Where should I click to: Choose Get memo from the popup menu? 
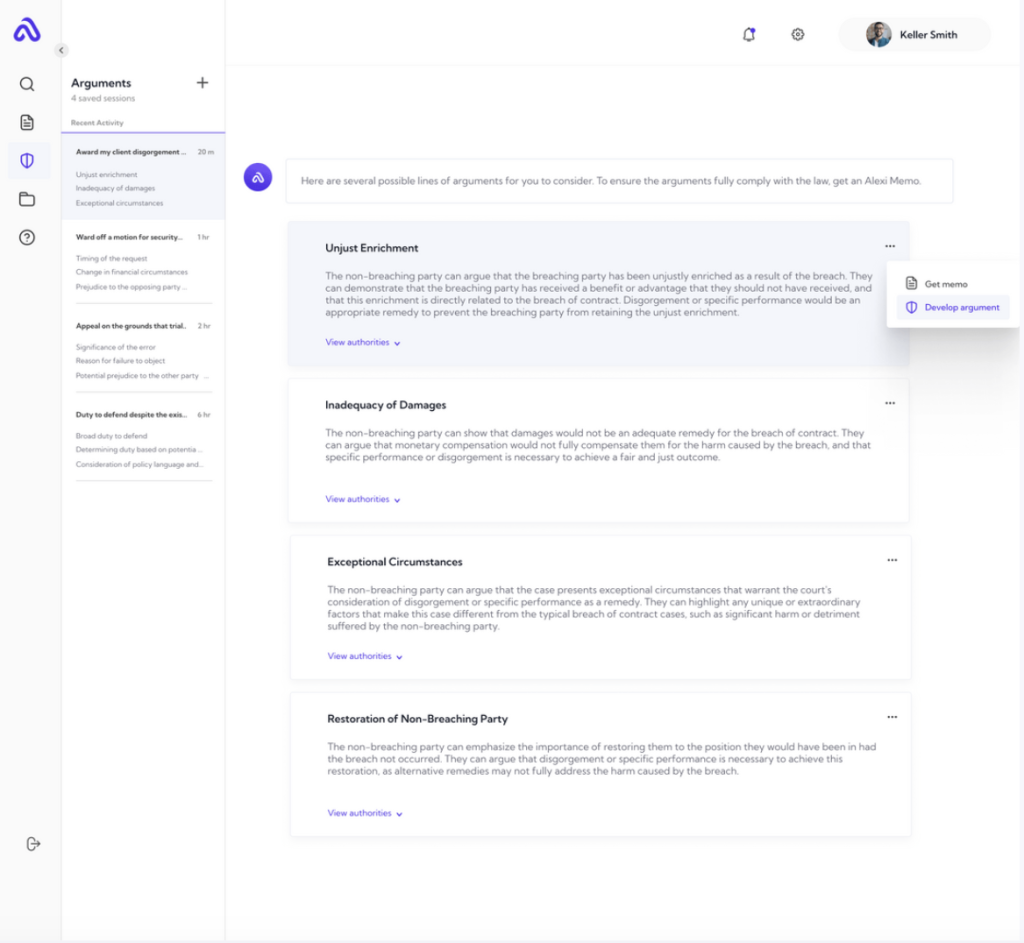(945, 284)
